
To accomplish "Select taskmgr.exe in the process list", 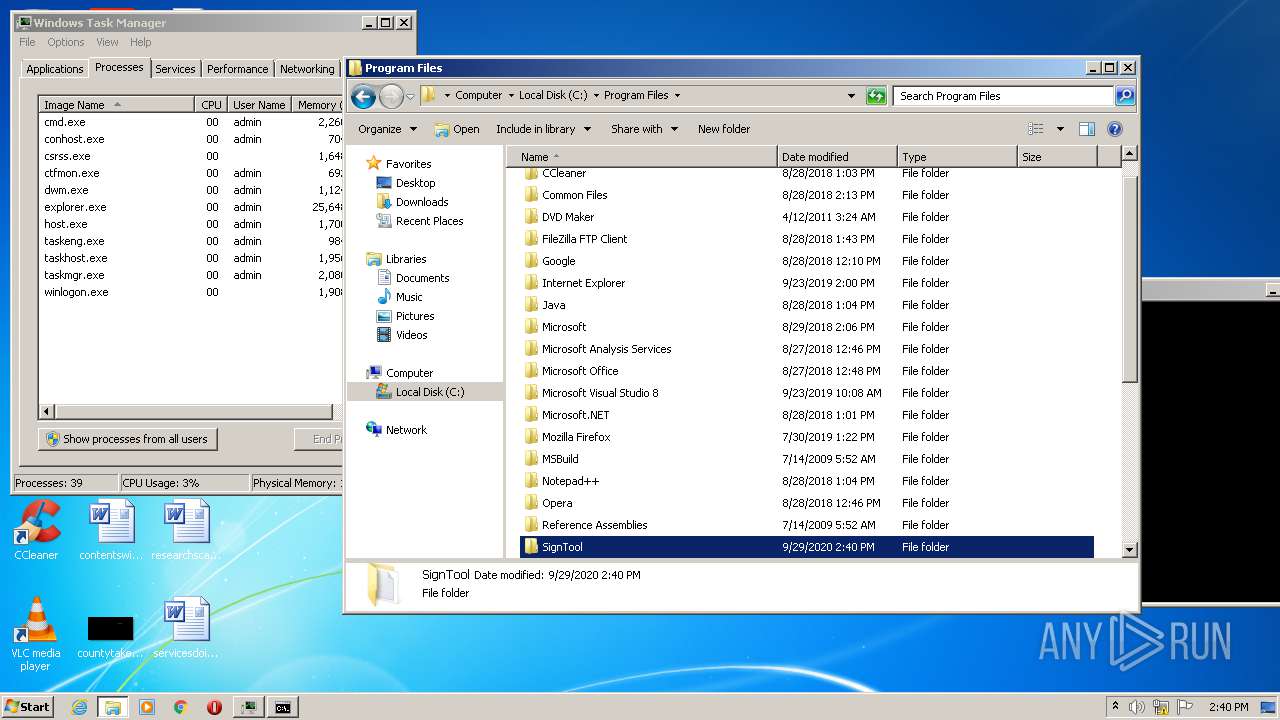I will point(191,275).
